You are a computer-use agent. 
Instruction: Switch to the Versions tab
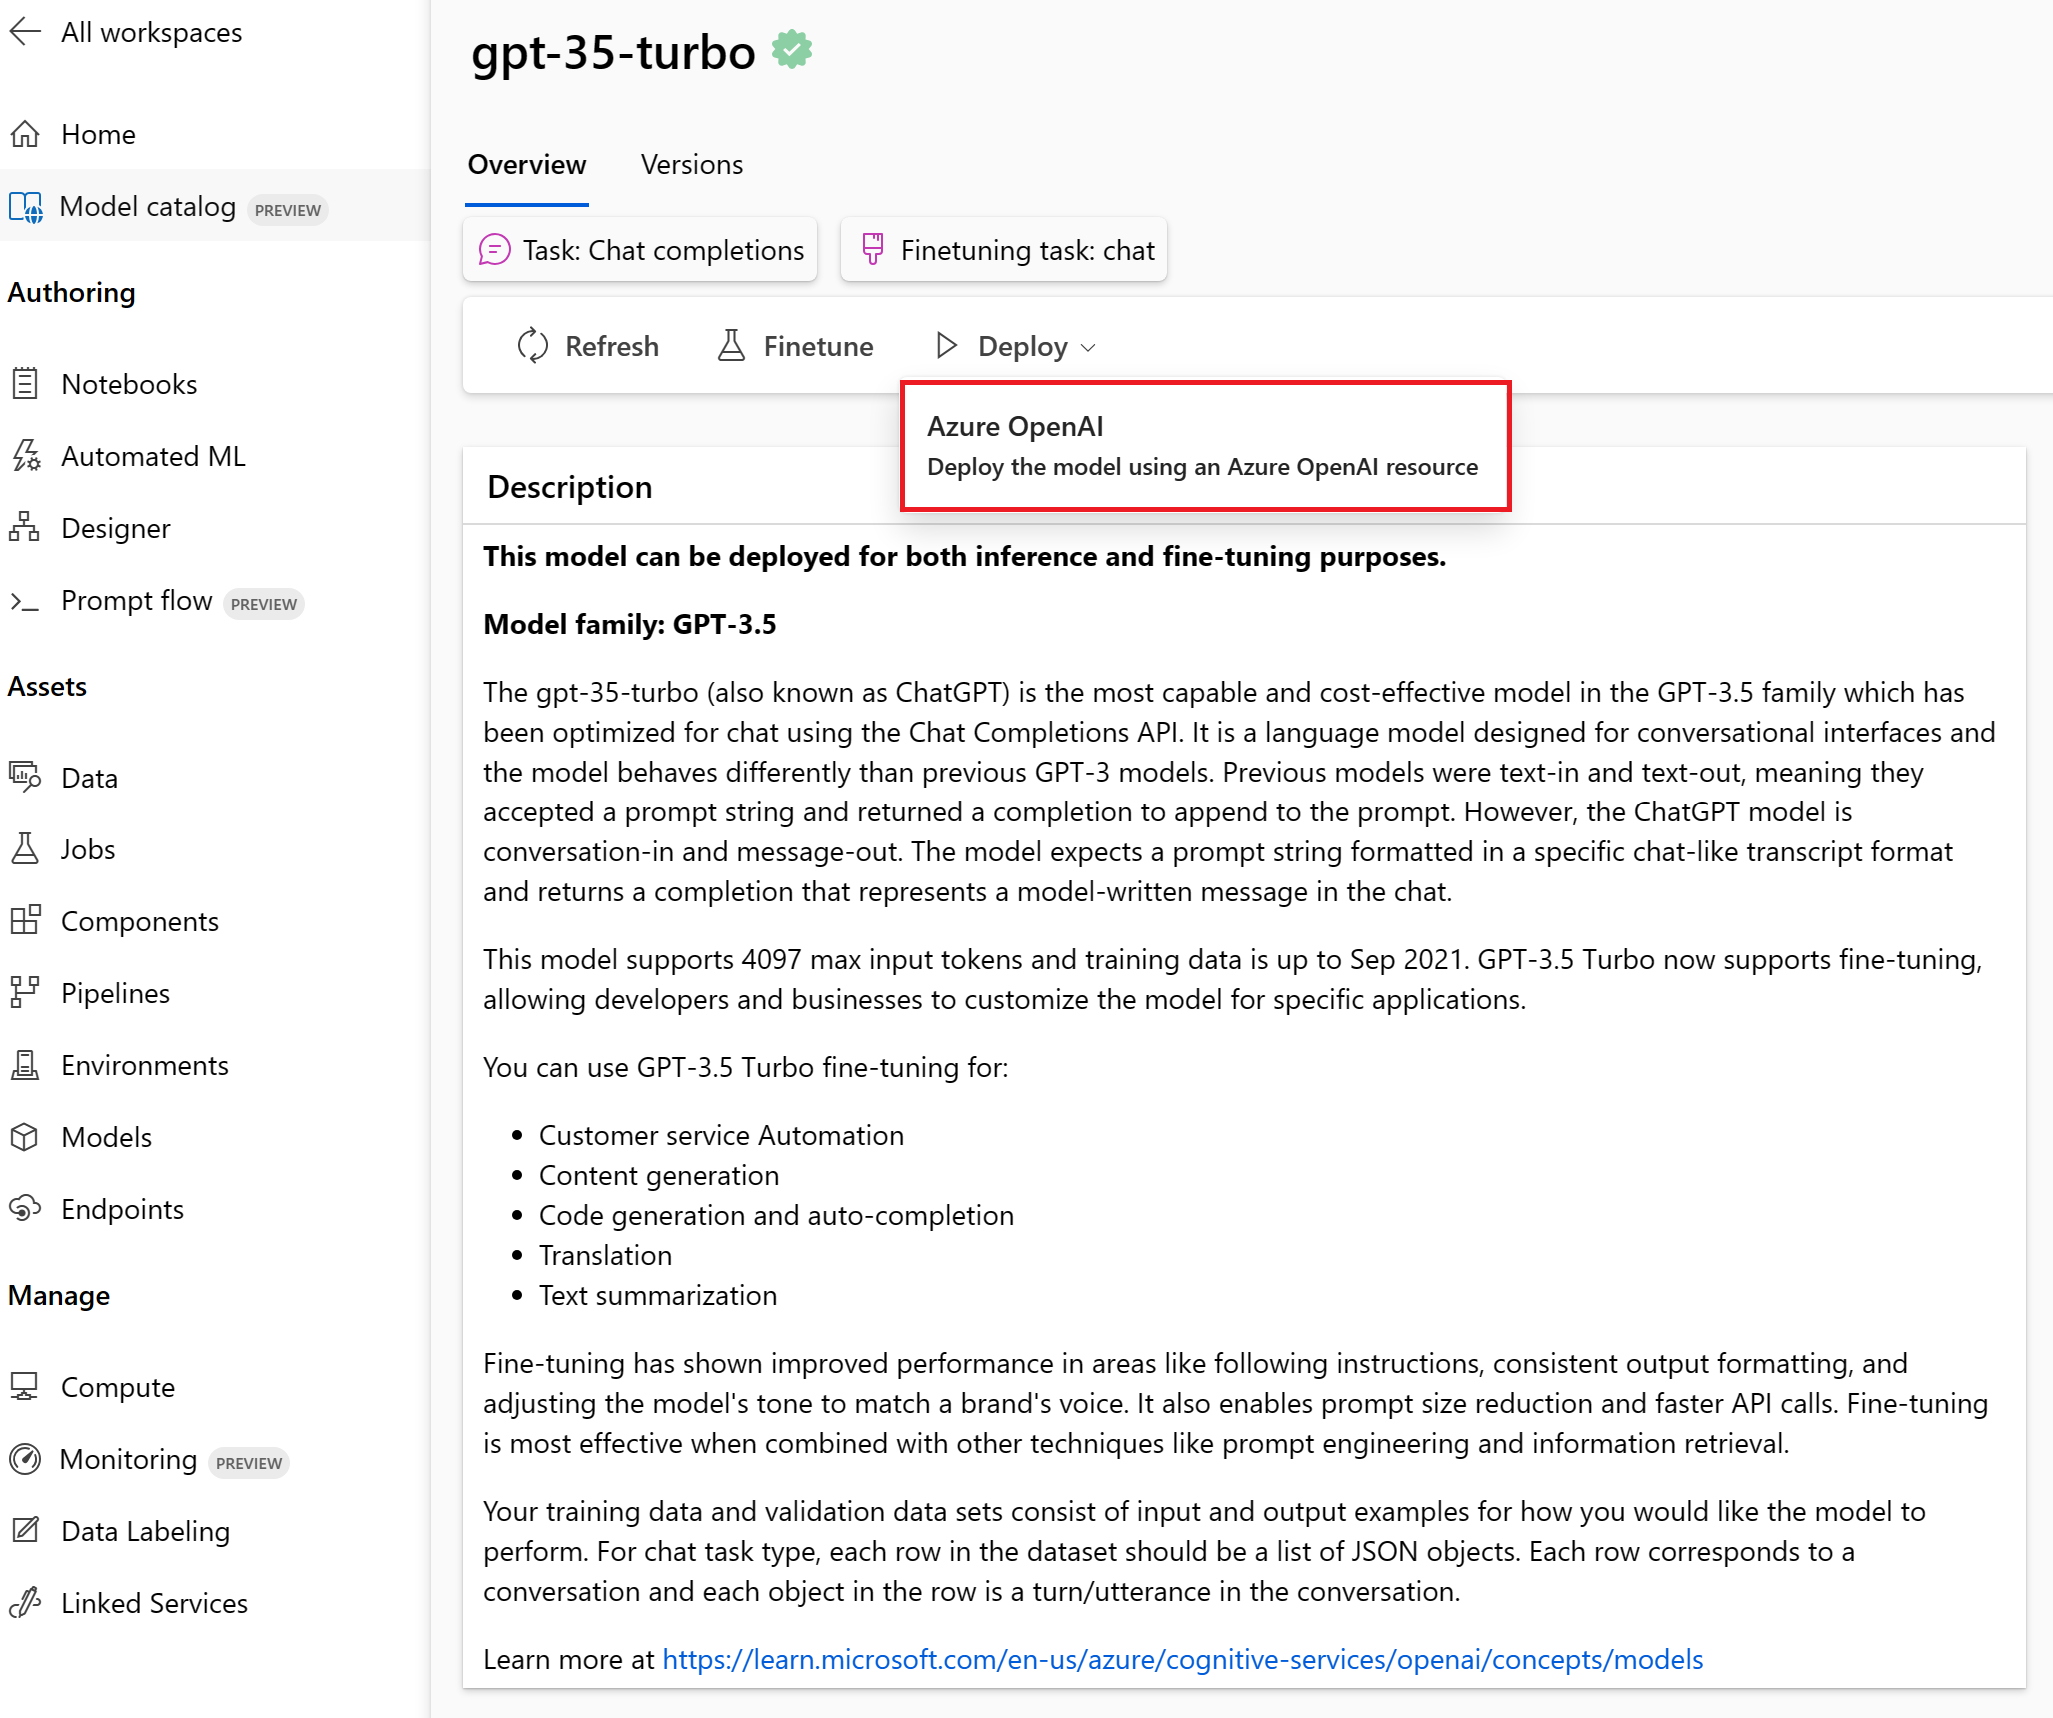point(692,164)
